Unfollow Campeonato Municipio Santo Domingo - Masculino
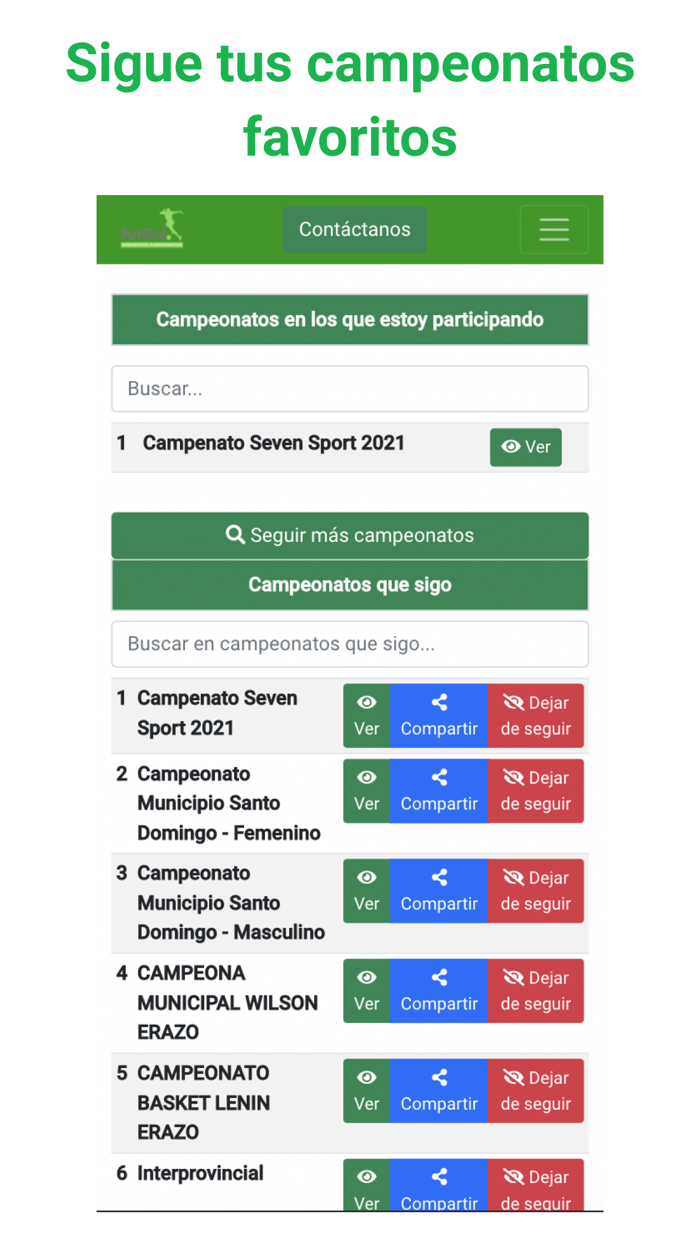 [536, 890]
